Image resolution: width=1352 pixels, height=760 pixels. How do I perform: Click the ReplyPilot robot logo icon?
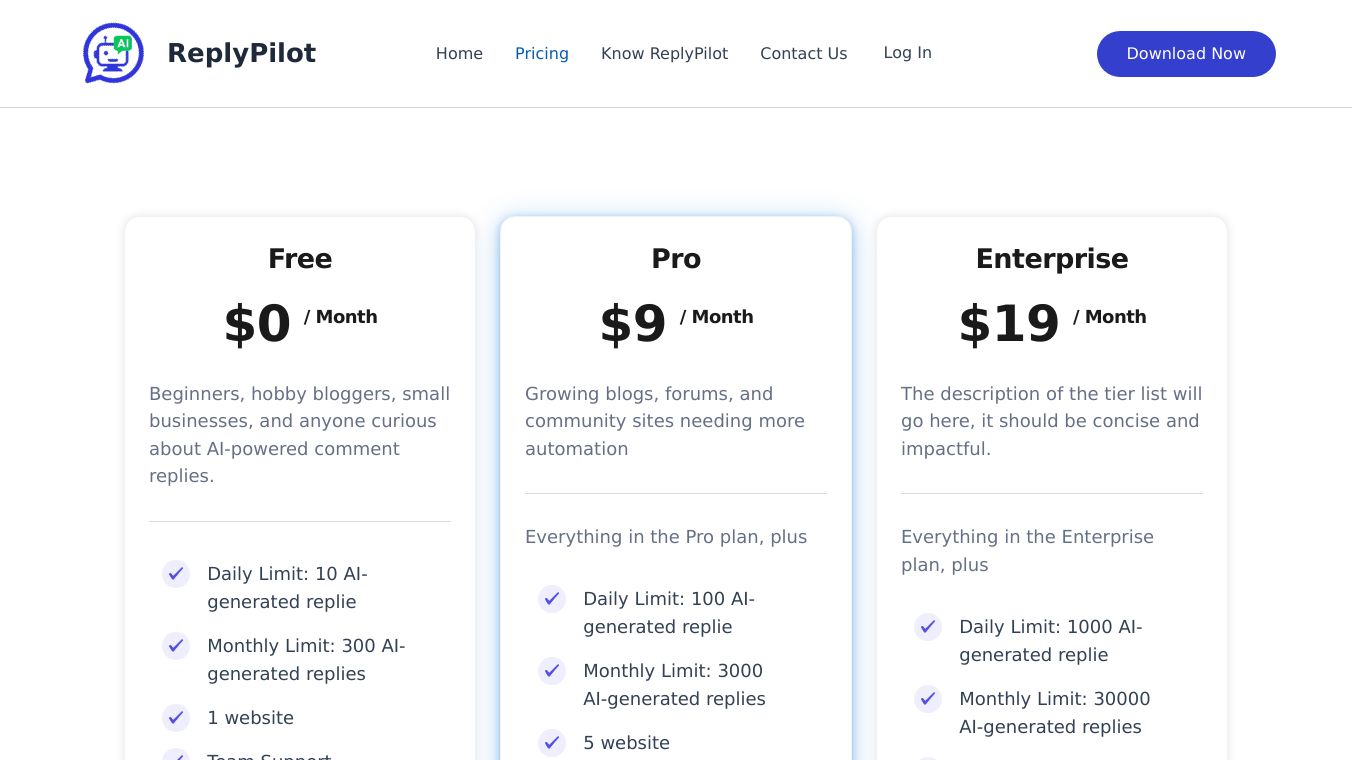click(113, 53)
